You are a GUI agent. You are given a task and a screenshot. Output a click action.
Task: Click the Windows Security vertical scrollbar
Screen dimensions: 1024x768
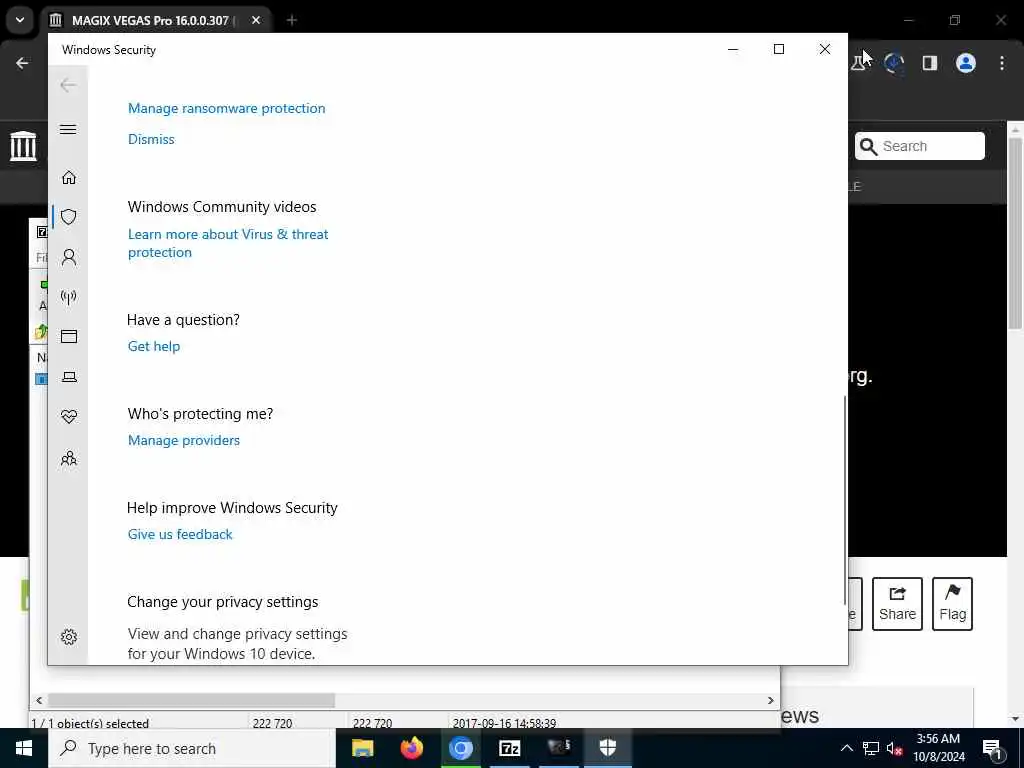tap(845, 500)
